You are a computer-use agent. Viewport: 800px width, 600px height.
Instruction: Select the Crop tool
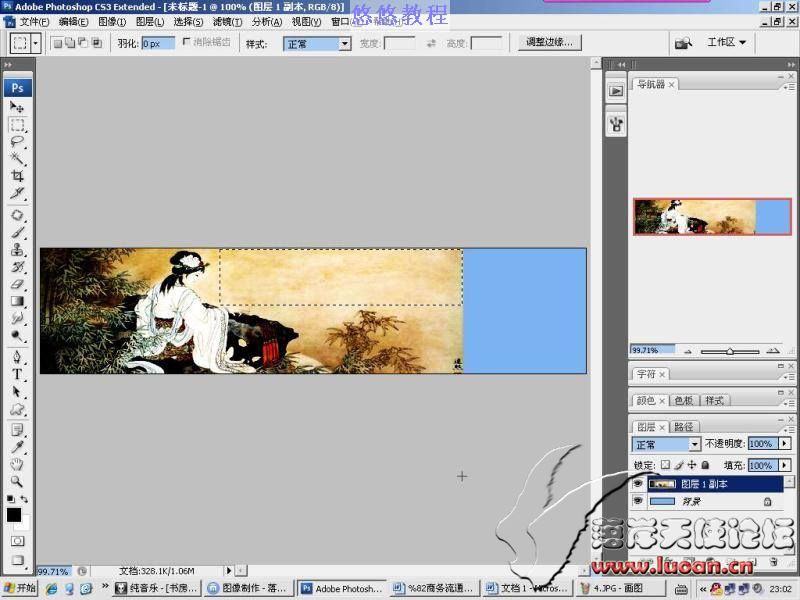[x=17, y=176]
